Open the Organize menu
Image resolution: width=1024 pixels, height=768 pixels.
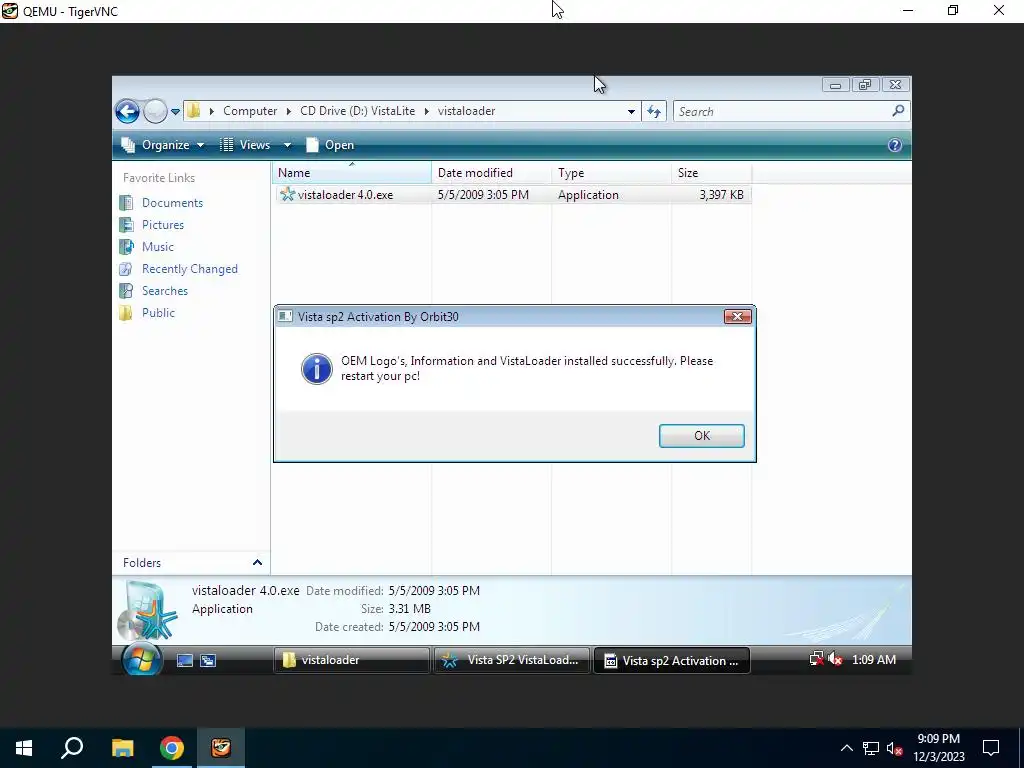(x=163, y=145)
